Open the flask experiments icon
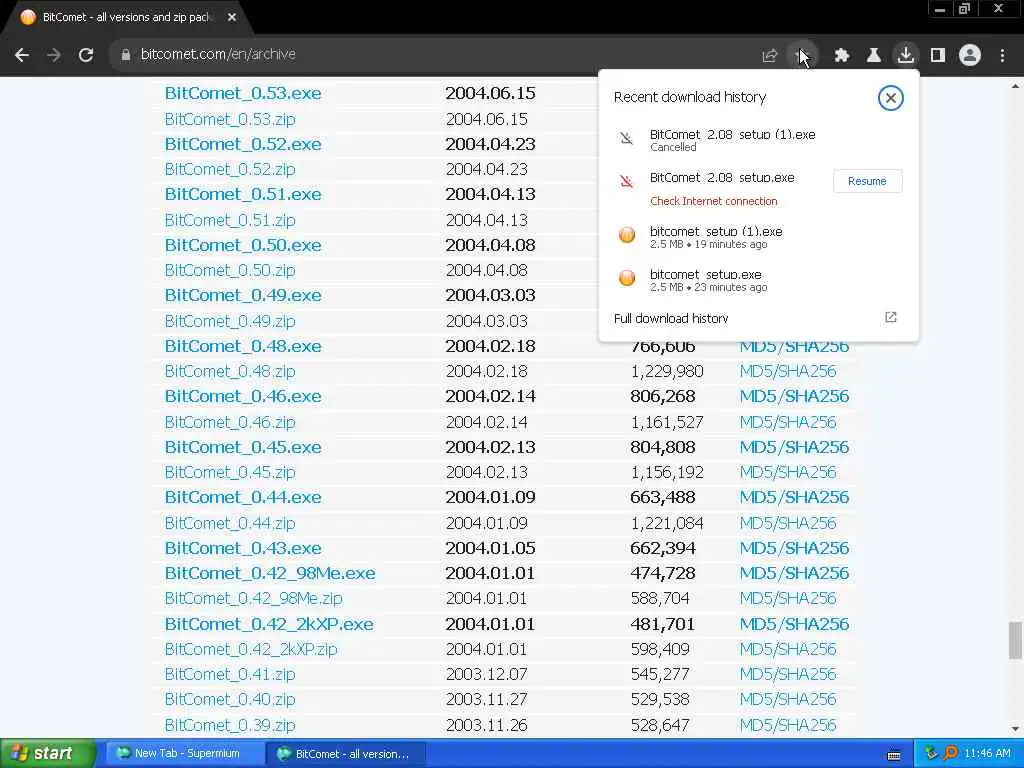 pos(874,56)
